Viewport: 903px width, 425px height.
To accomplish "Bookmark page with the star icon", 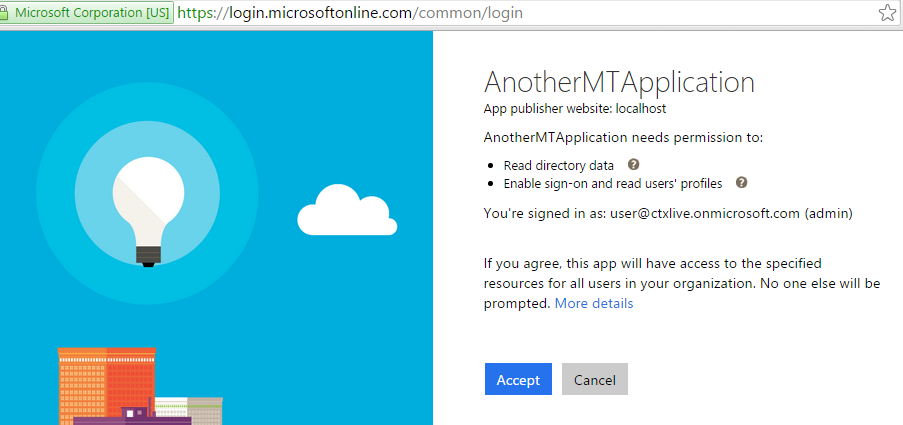I will coord(887,13).
